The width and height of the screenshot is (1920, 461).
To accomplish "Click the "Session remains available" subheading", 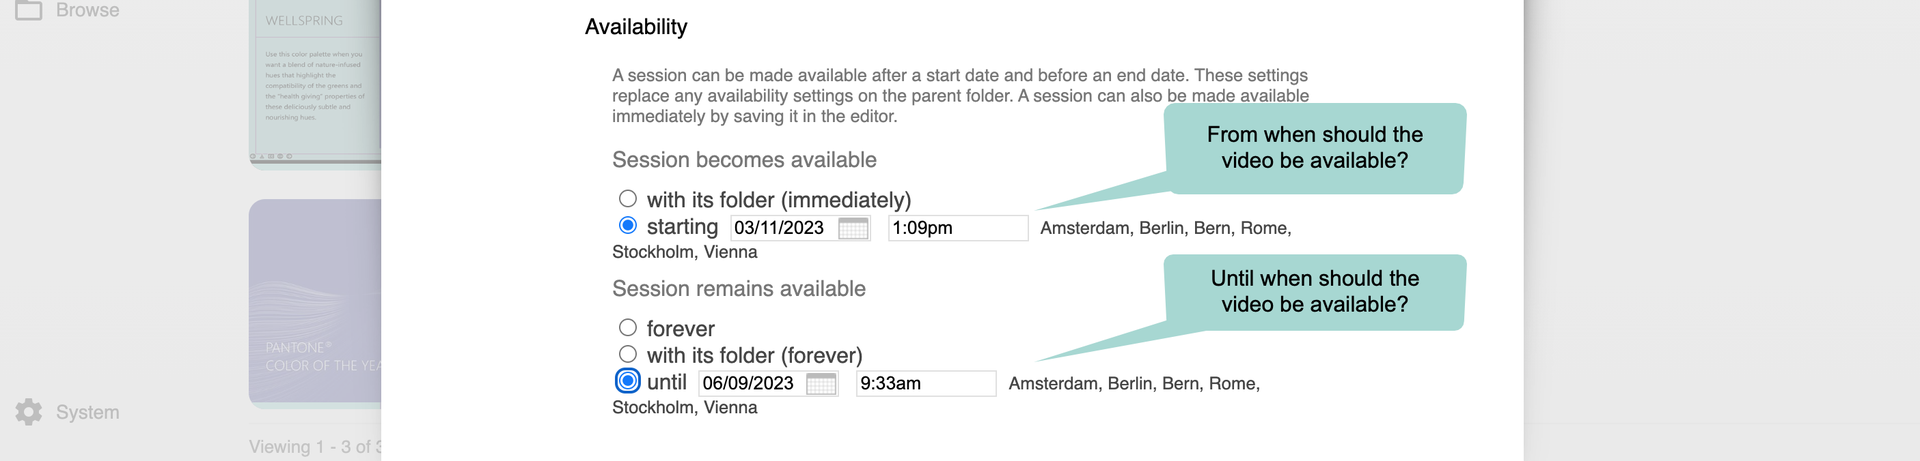I will 739,289.
